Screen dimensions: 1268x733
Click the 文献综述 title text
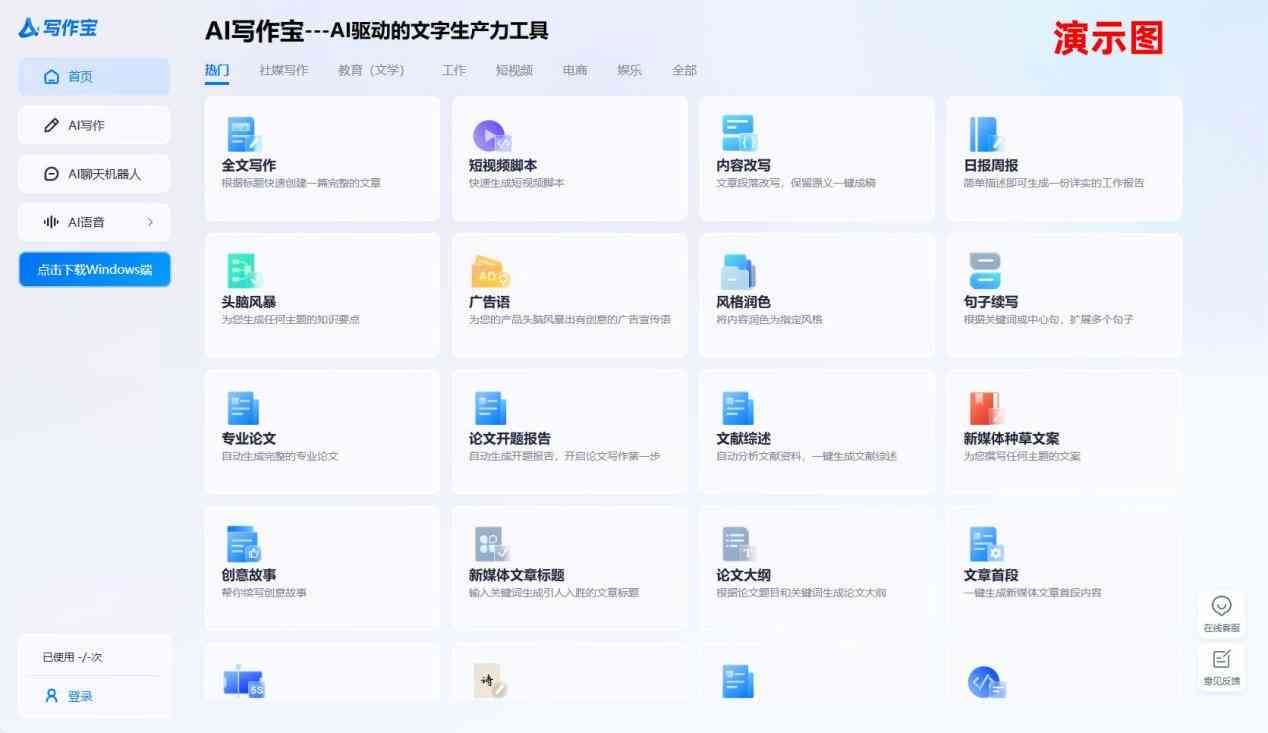tap(743, 439)
